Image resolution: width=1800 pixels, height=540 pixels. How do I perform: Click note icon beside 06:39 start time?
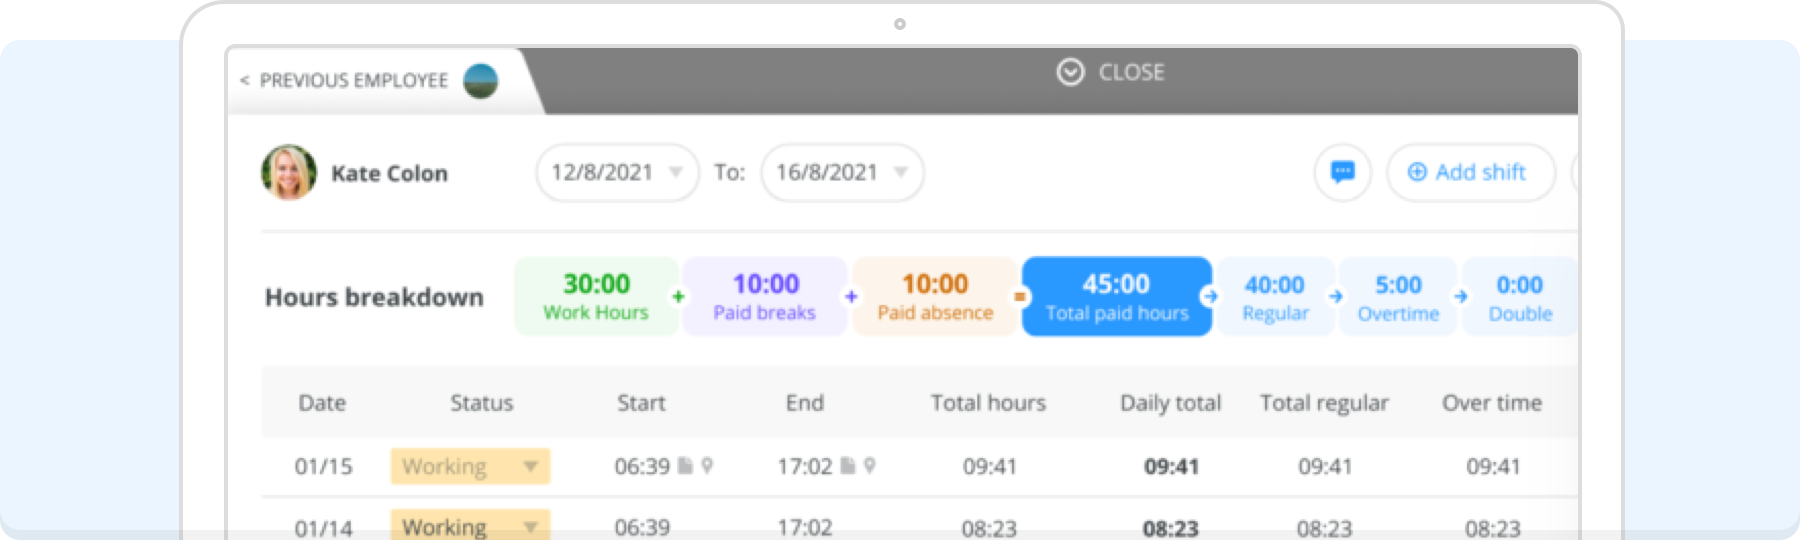(x=685, y=466)
